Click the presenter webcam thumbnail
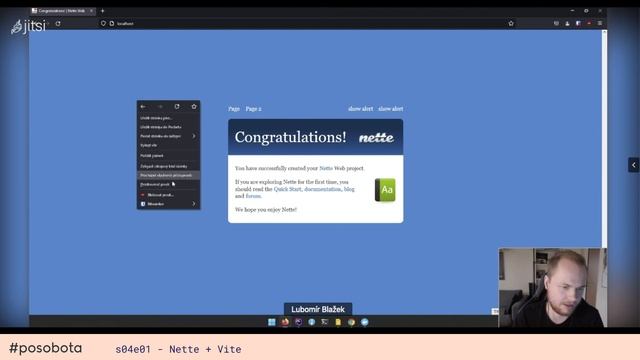The image size is (640, 360). (552, 287)
